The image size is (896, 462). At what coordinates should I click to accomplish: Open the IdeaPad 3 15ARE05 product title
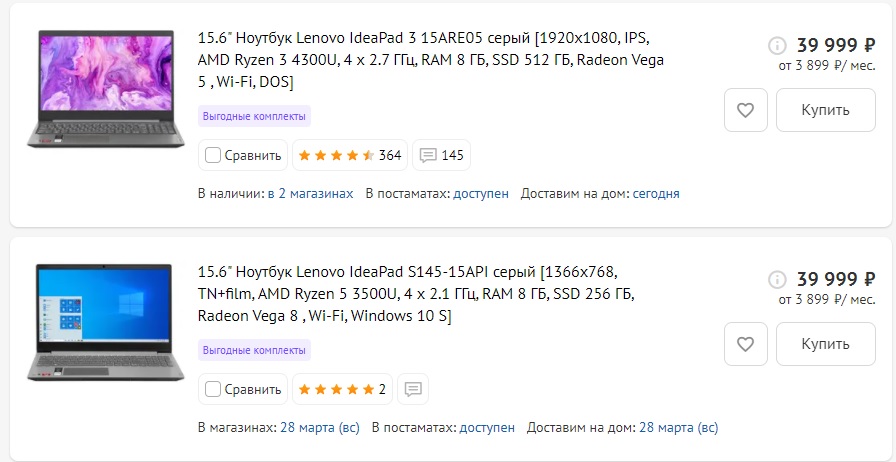pyautogui.click(x=431, y=60)
